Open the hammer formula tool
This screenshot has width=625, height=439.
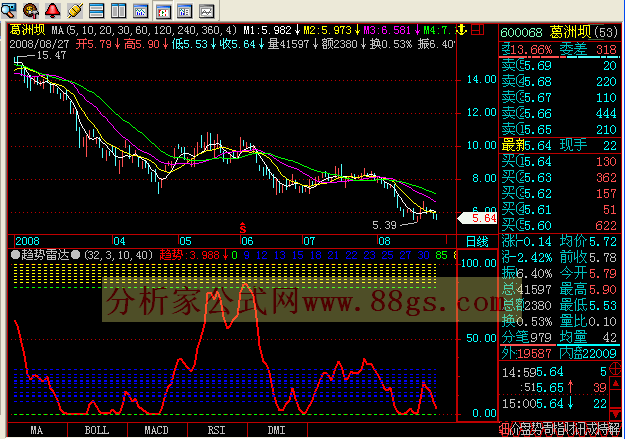[31, 10]
